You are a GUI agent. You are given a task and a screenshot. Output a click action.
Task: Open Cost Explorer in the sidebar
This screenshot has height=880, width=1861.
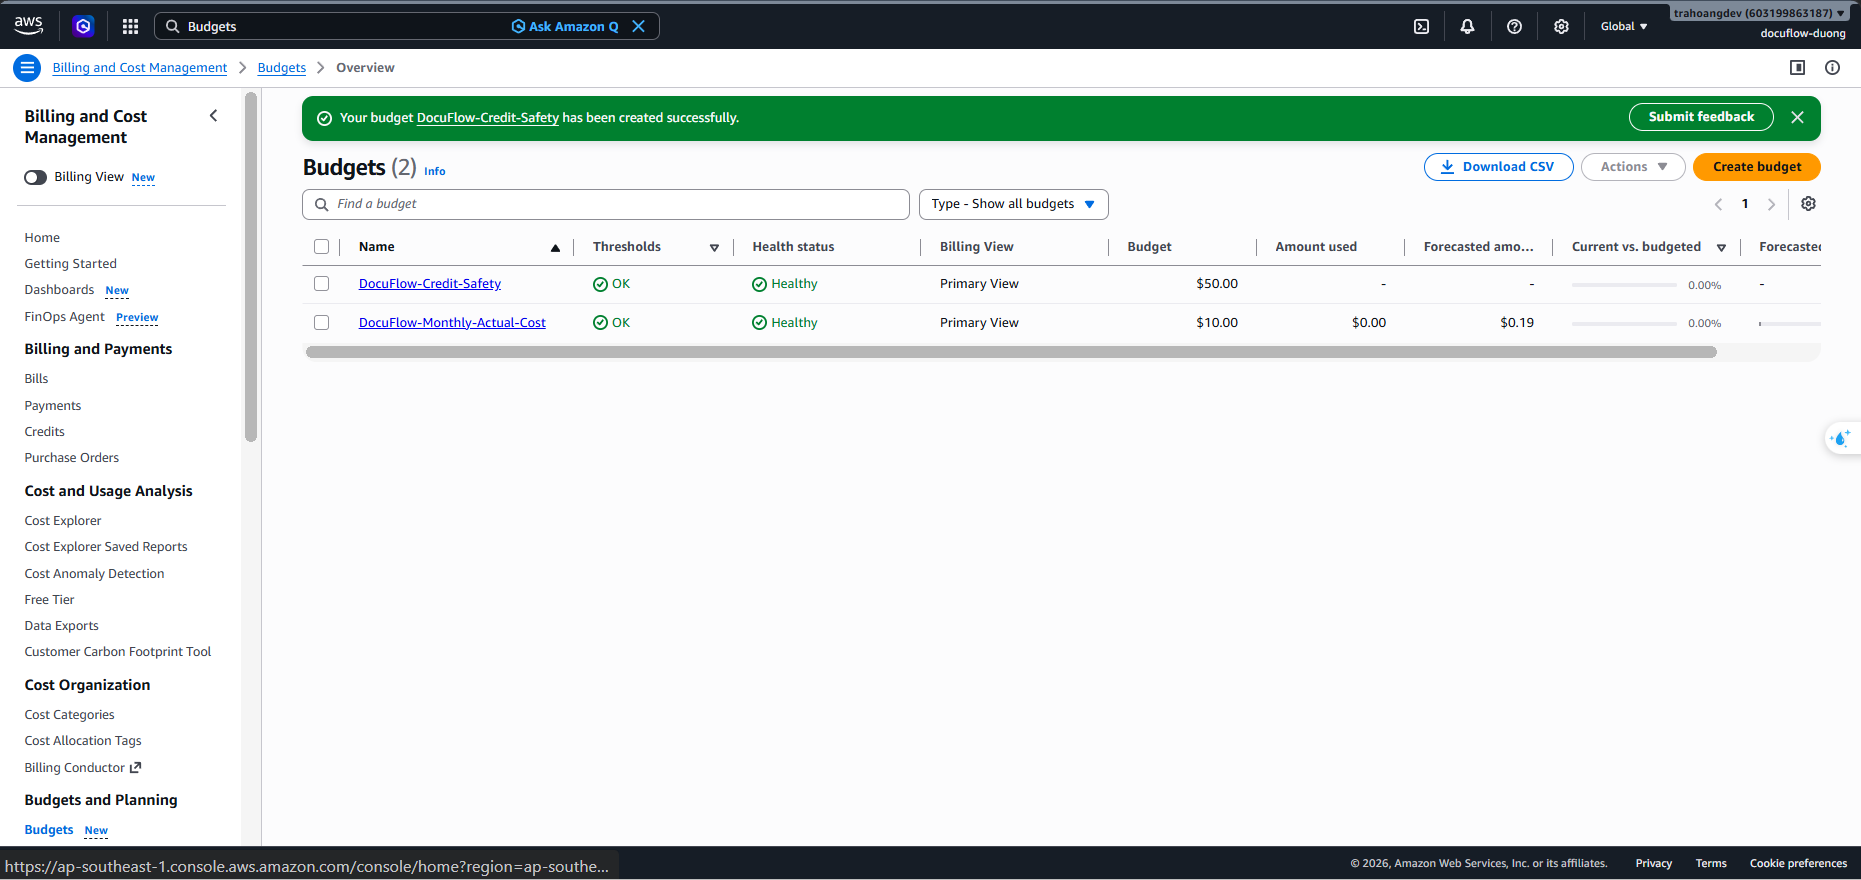pos(63,521)
